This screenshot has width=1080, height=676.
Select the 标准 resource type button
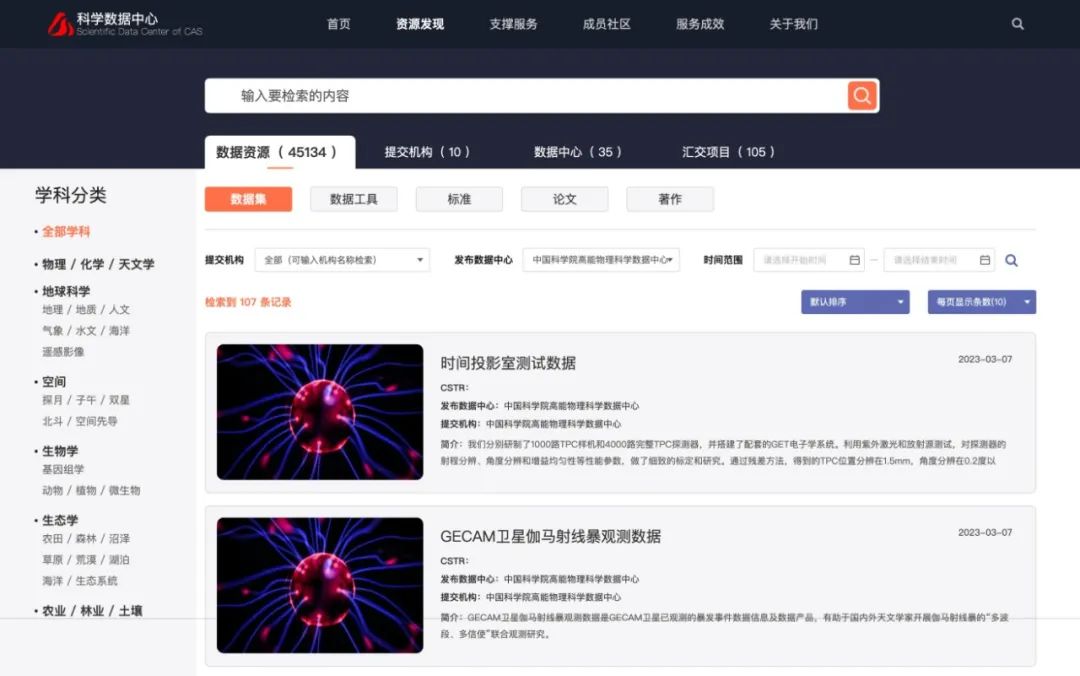coord(458,199)
